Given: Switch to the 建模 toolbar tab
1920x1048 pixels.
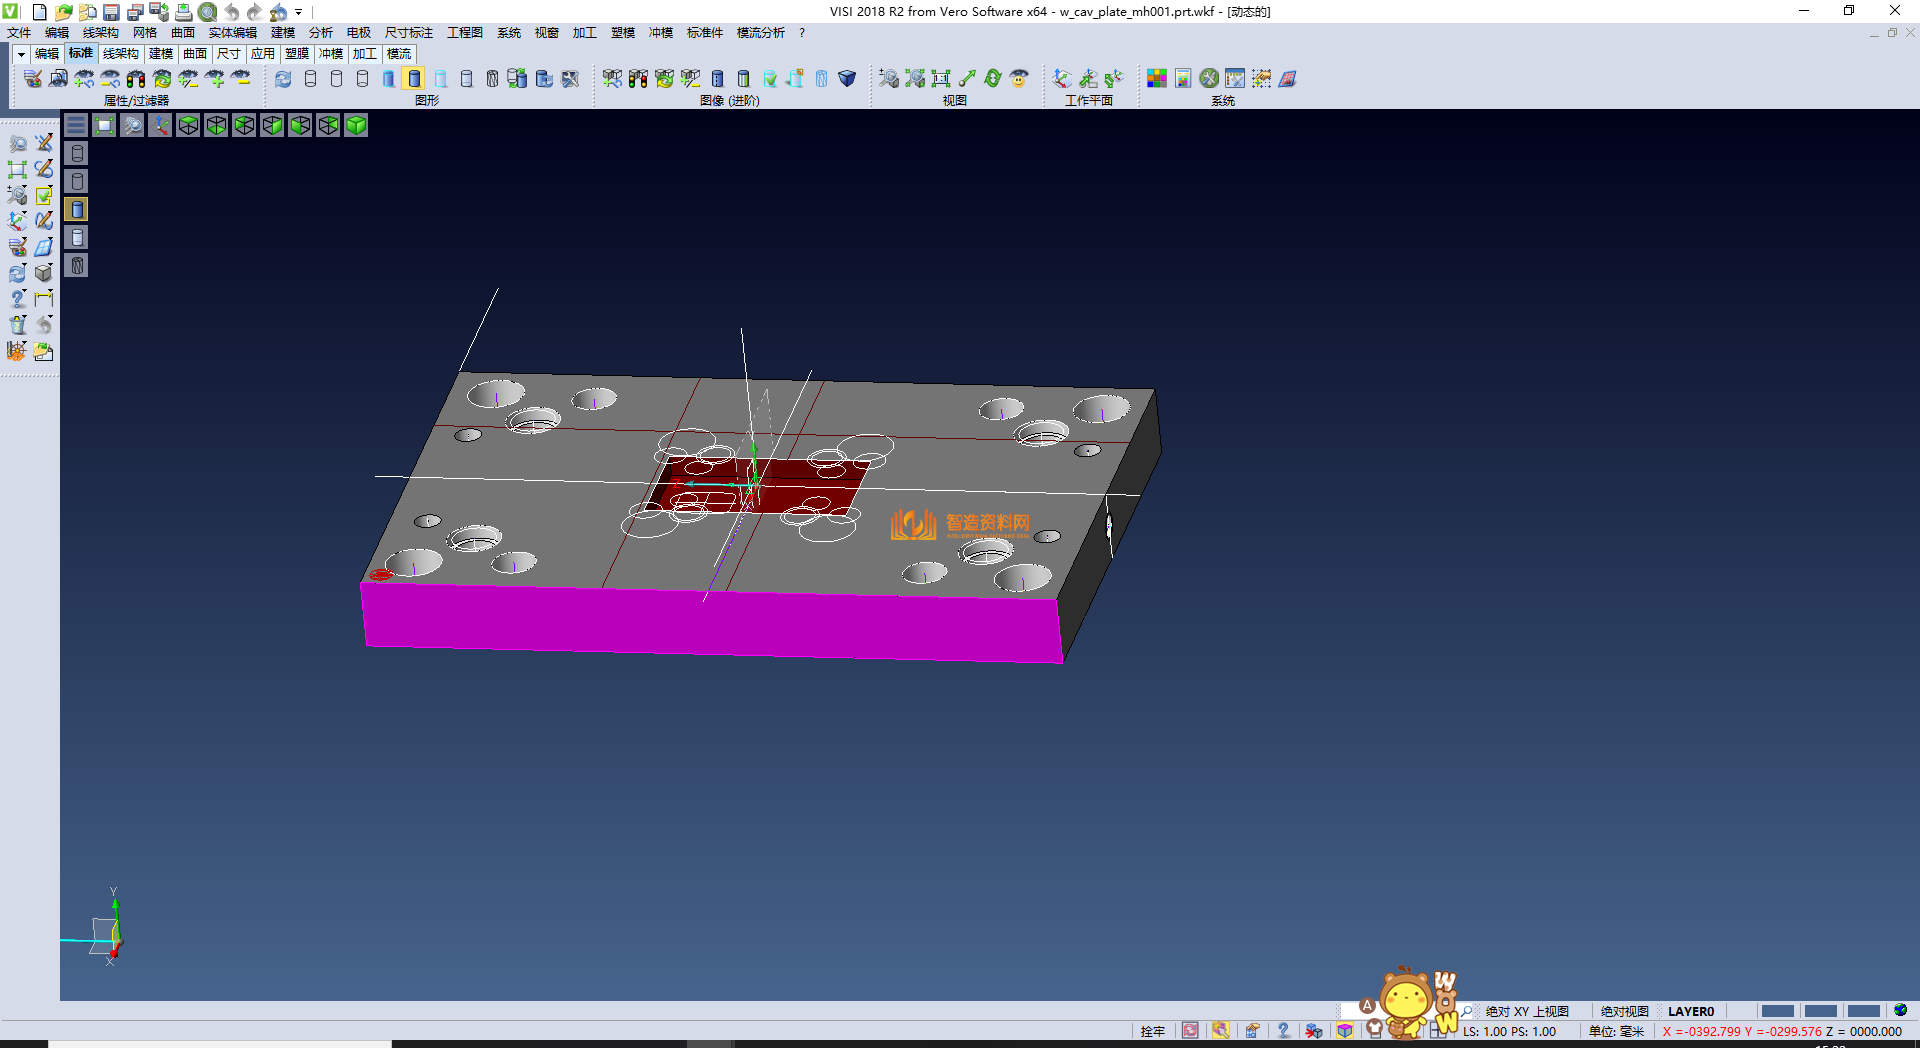Looking at the screenshot, I should tap(161, 54).
